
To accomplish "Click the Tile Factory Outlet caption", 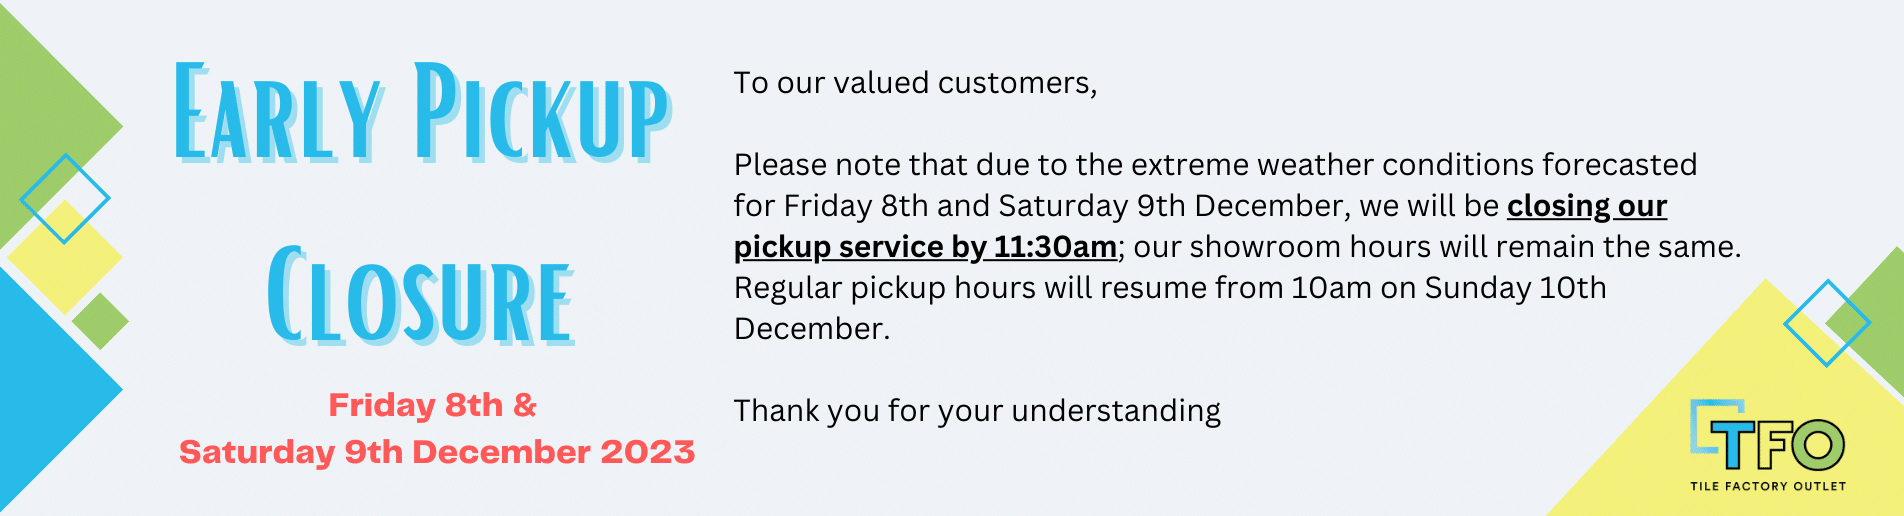I will (1767, 486).
